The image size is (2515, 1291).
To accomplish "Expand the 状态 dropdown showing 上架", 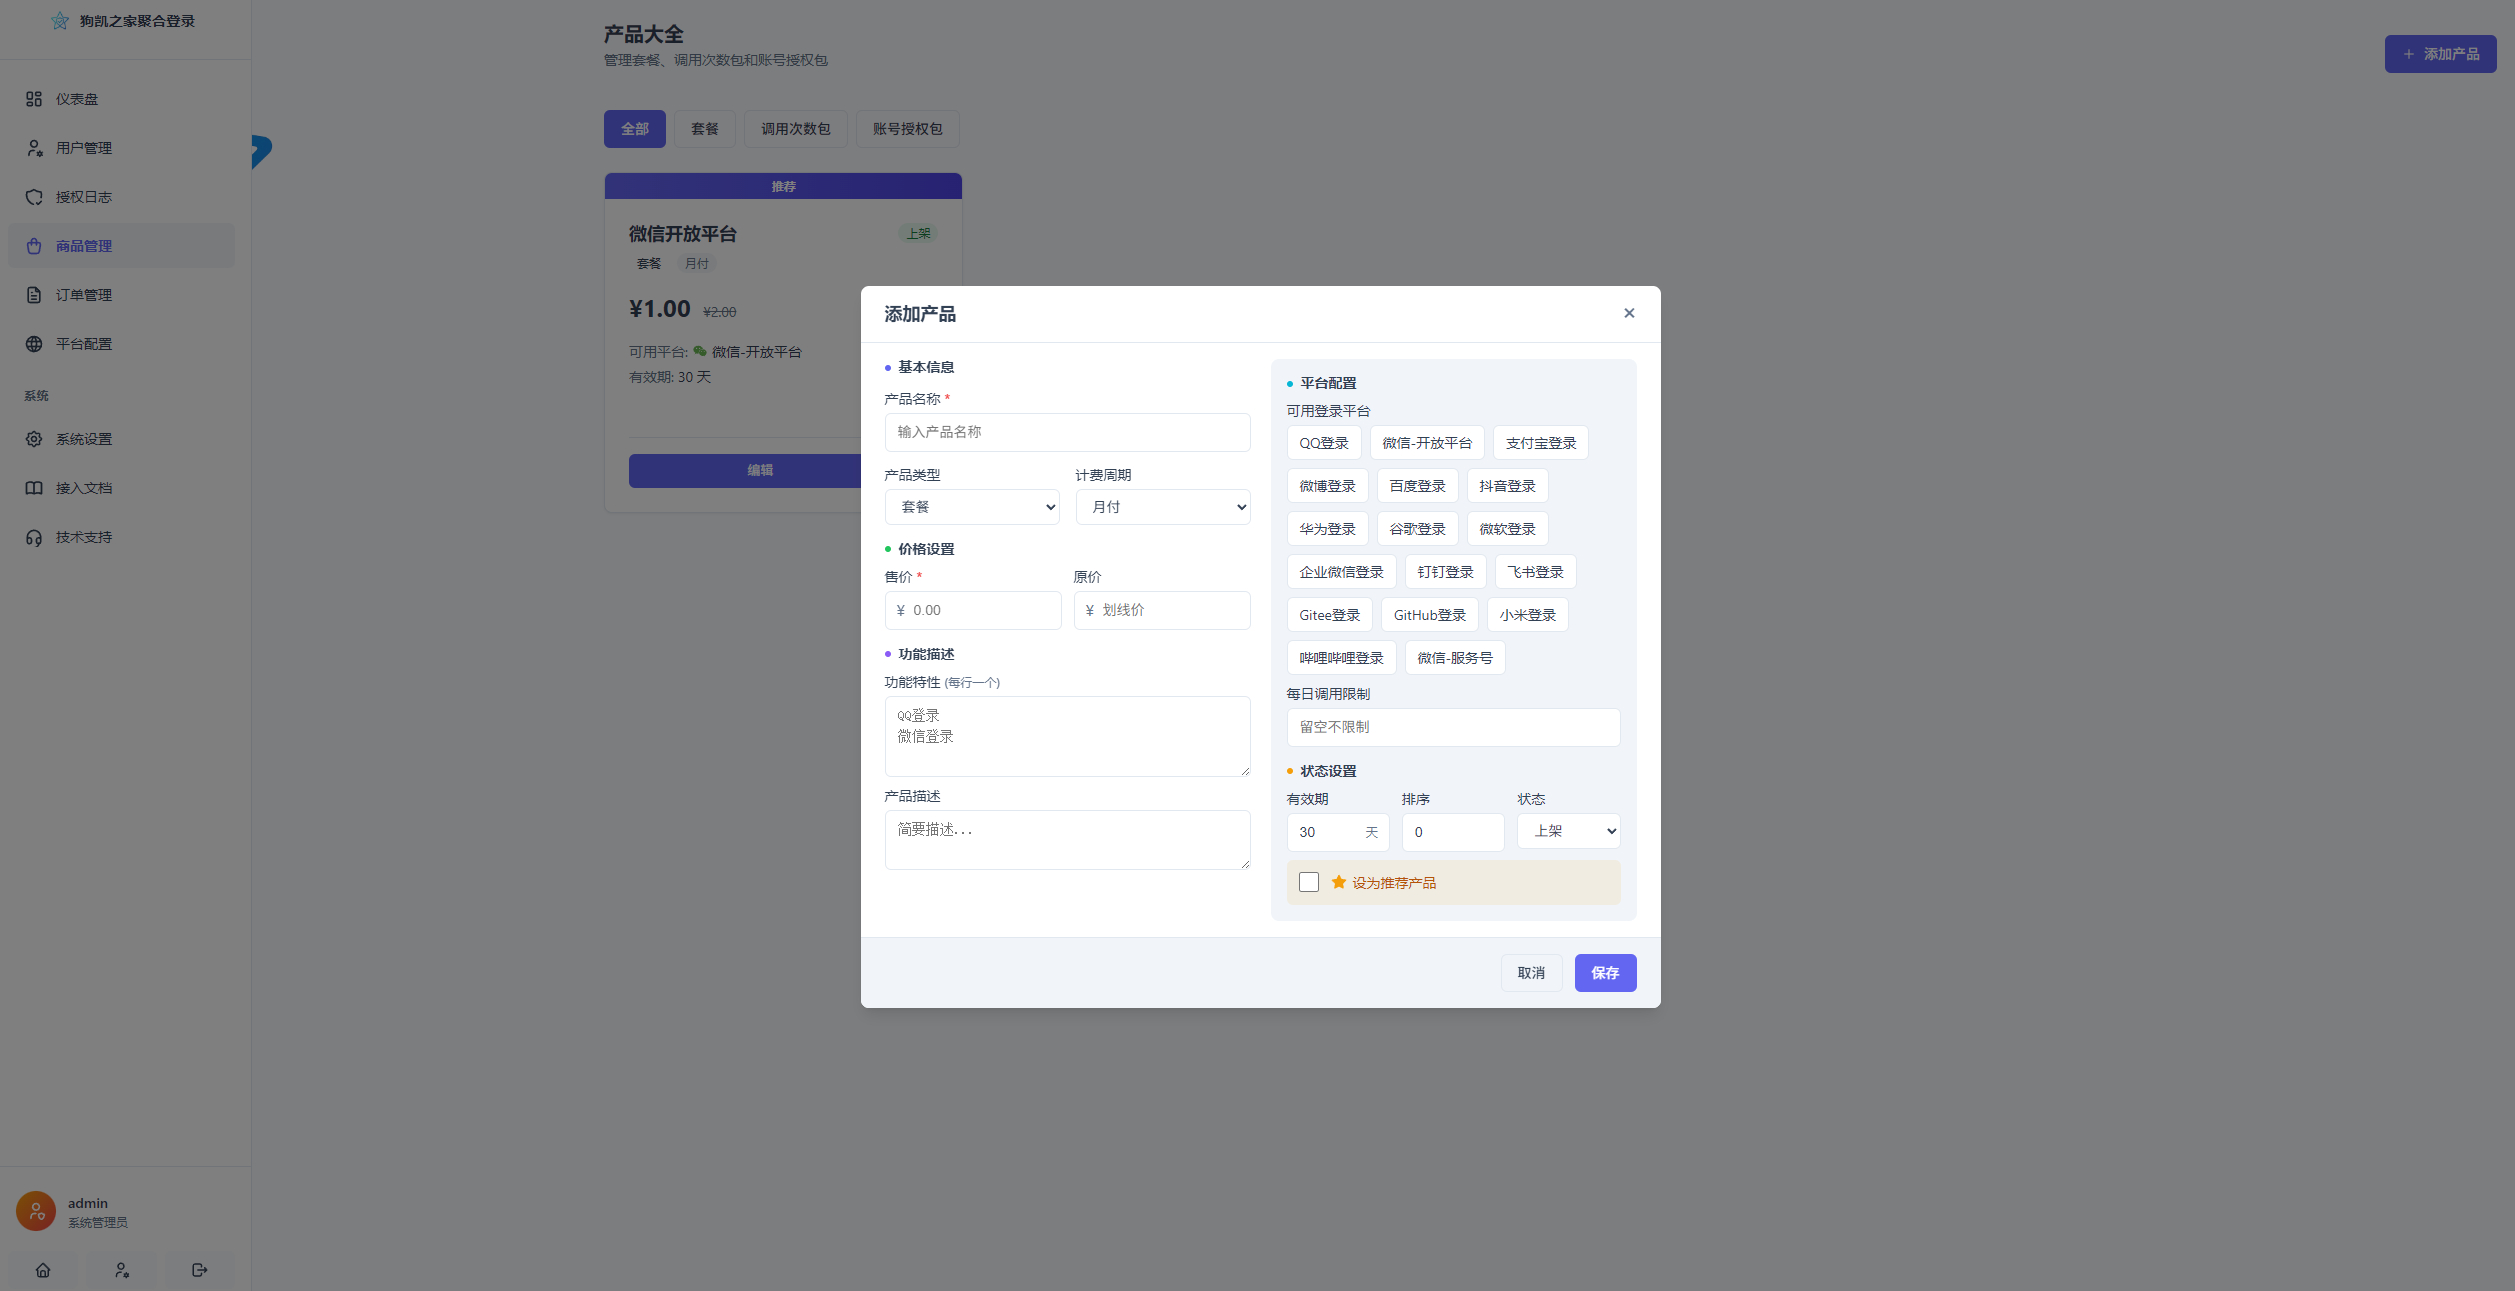I will tap(1568, 831).
